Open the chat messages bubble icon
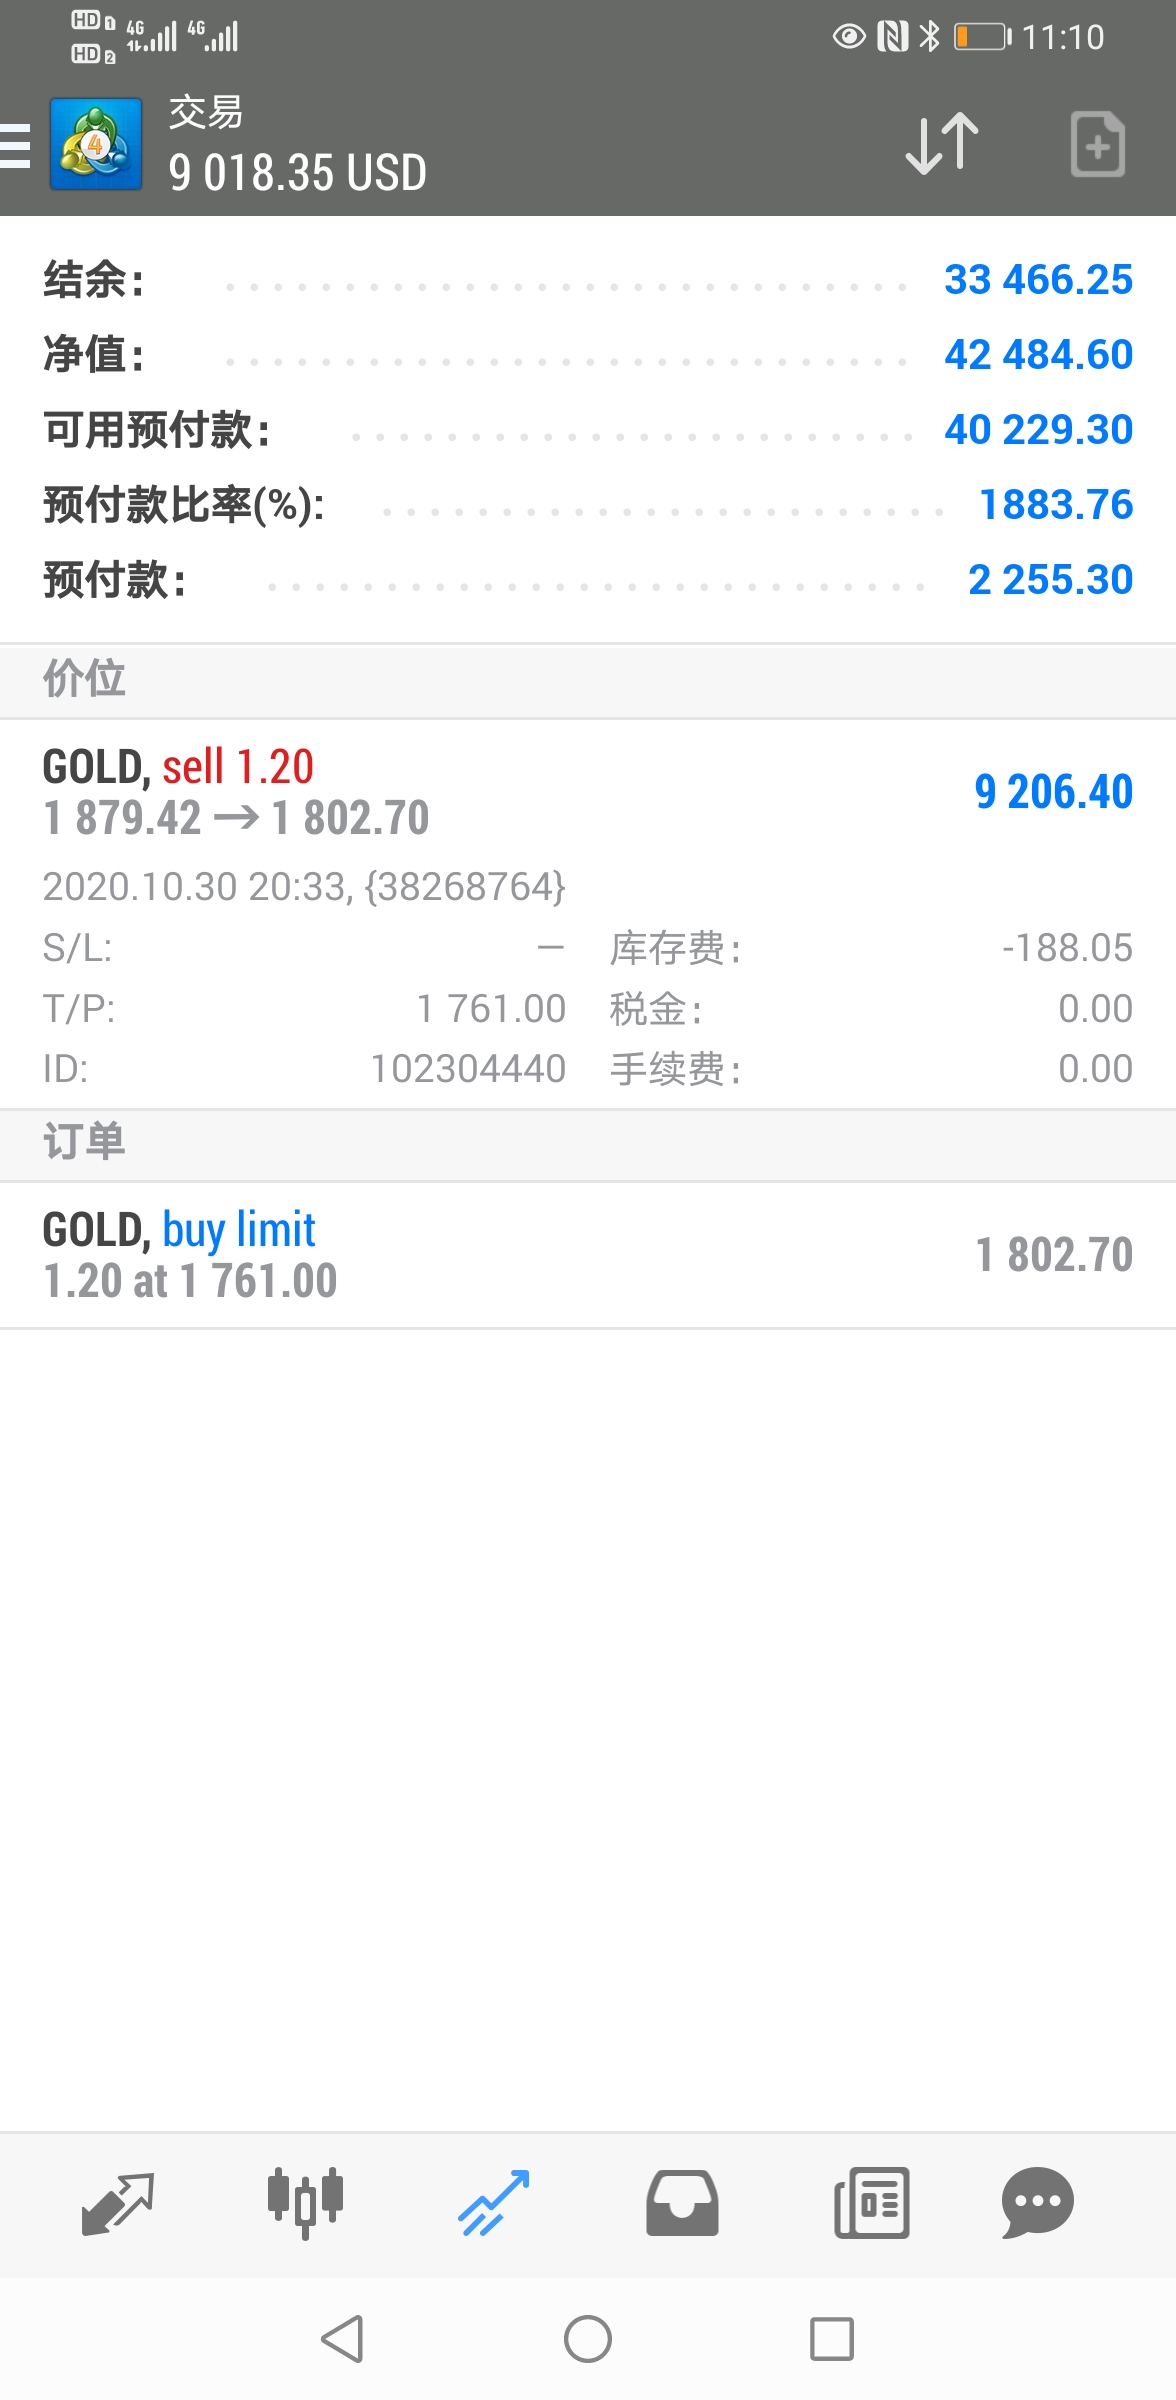The width and height of the screenshot is (1176, 2400). tap(1038, 2203)
